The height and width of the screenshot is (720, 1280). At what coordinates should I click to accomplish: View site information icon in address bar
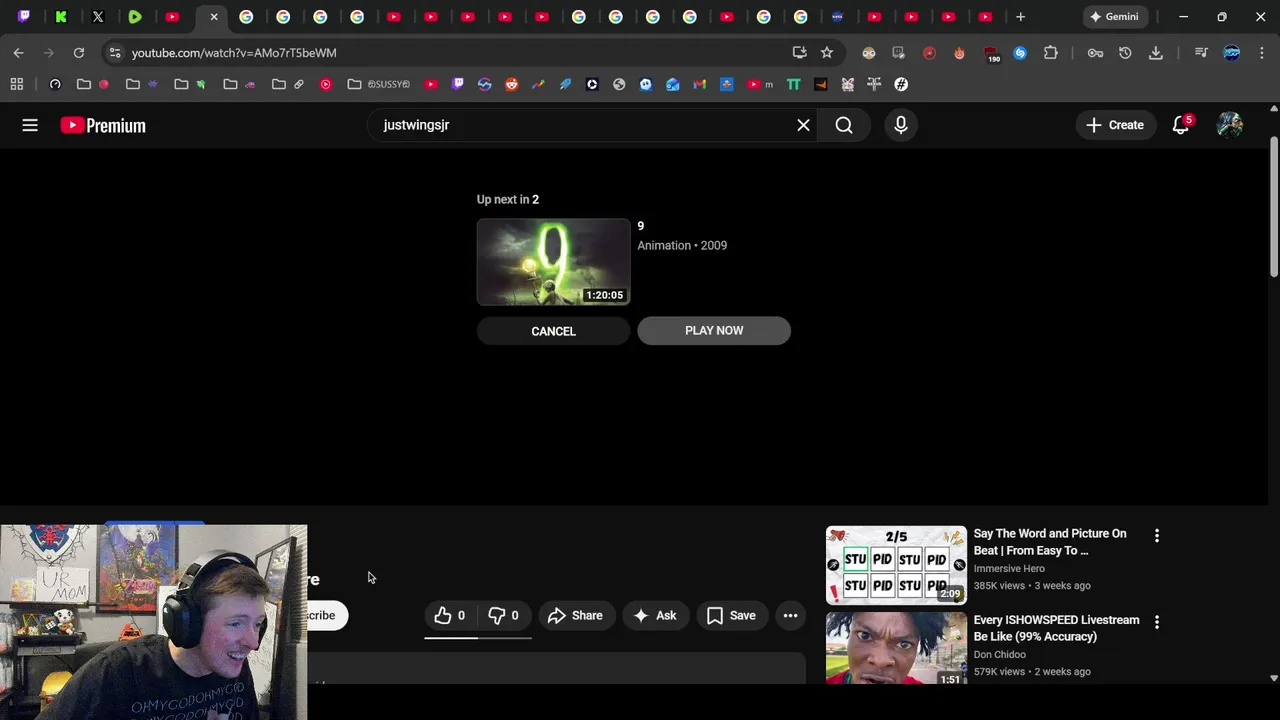[115, 53]
